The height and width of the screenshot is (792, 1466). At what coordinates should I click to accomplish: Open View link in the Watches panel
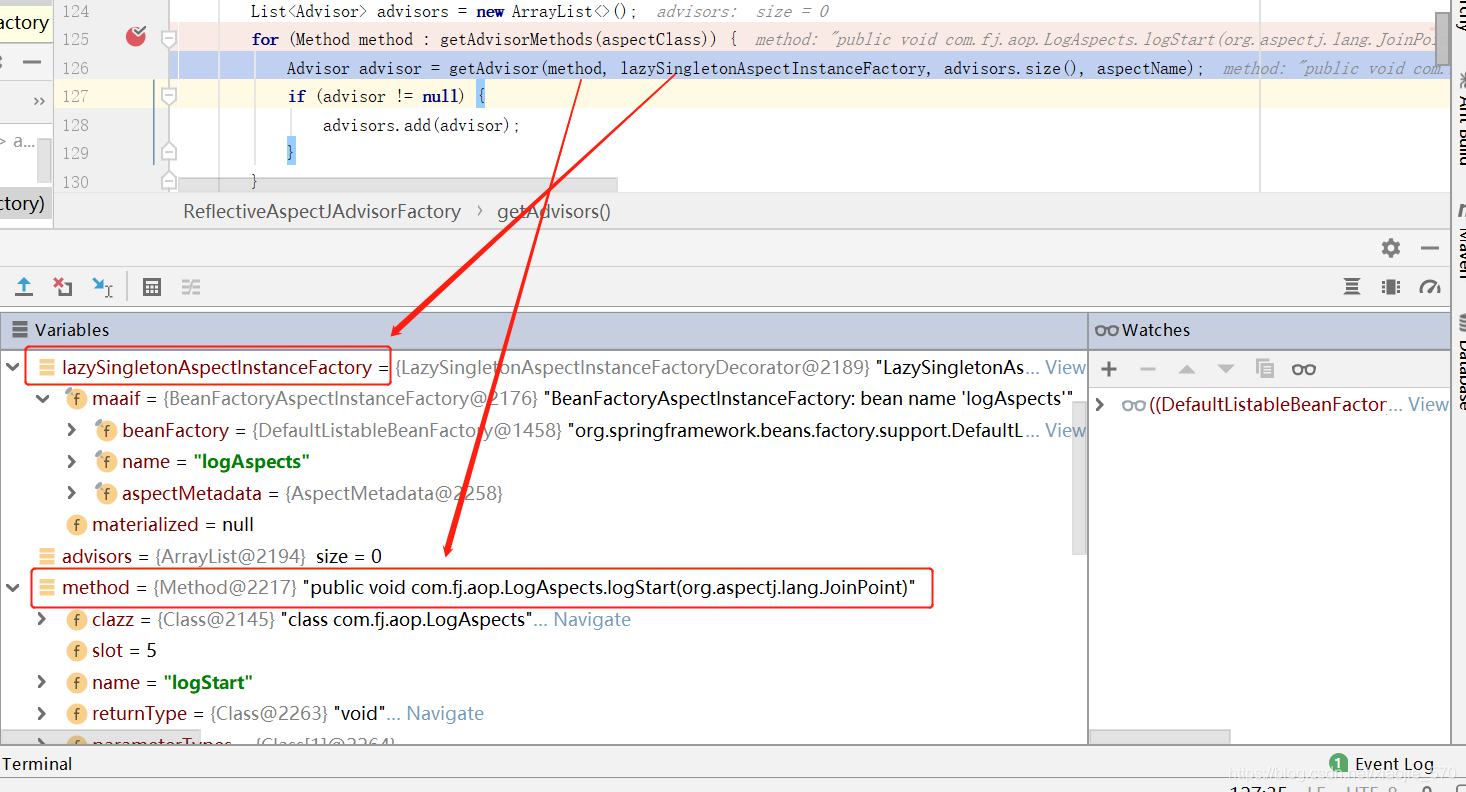point(1428,404)
